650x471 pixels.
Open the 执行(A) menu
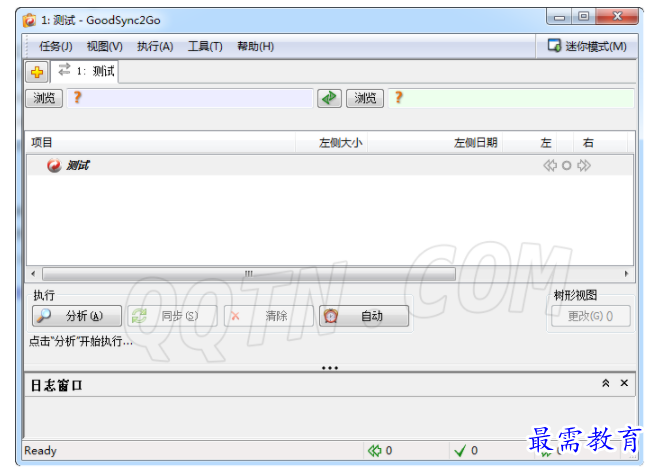(155, 46)
